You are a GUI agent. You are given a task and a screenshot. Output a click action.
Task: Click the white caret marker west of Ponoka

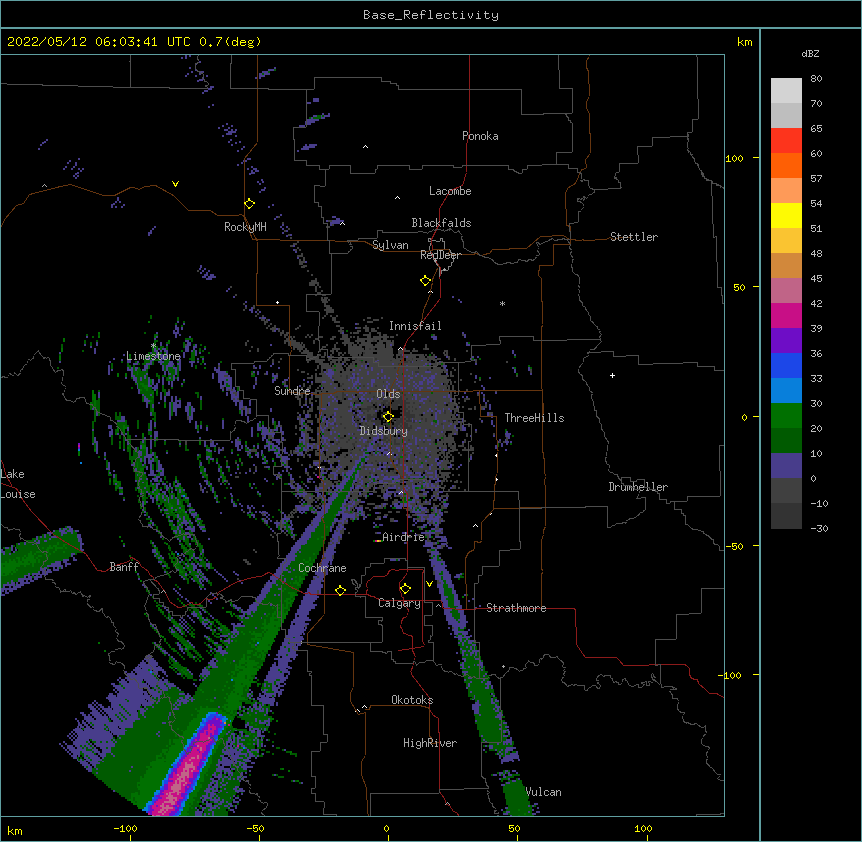[x=366, y=147]
